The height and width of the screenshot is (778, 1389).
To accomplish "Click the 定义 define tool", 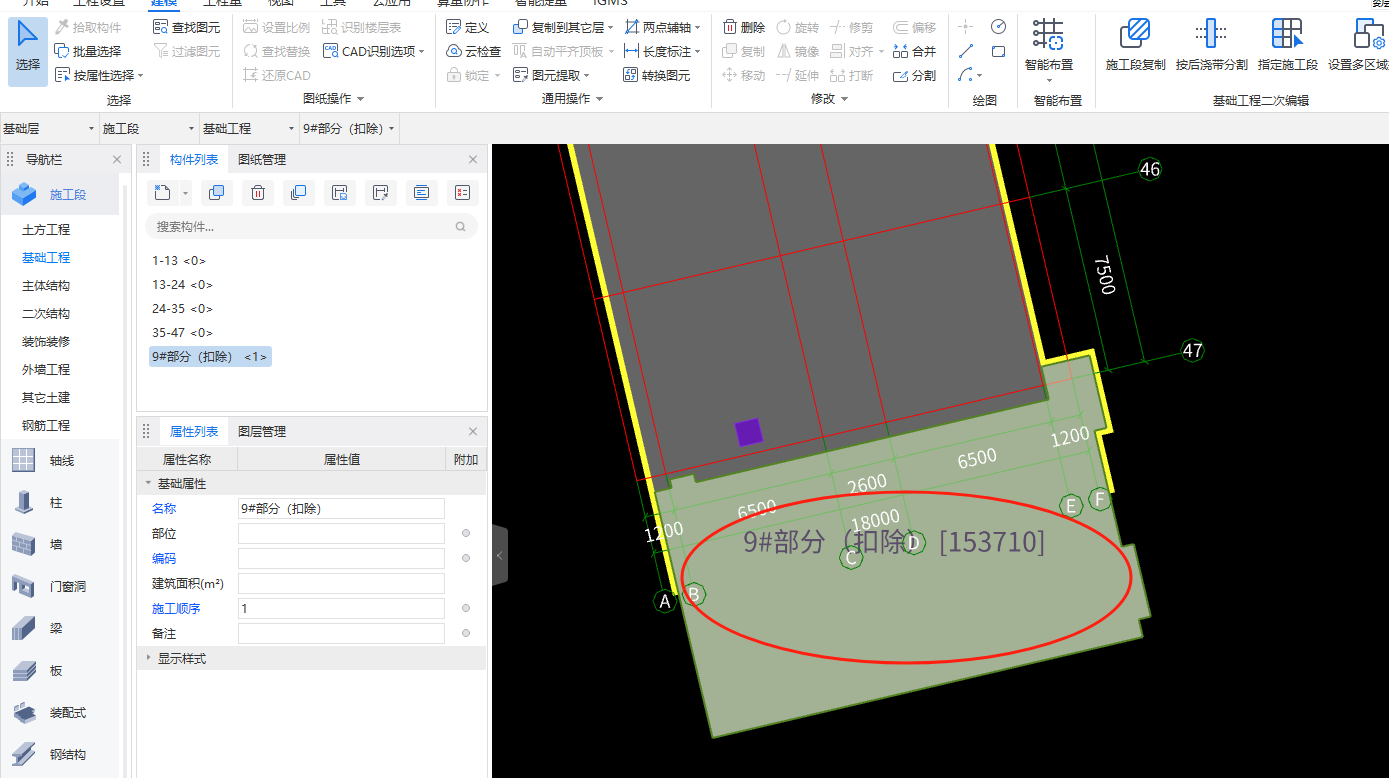I will pyautogui.click(x=467, y=27).
